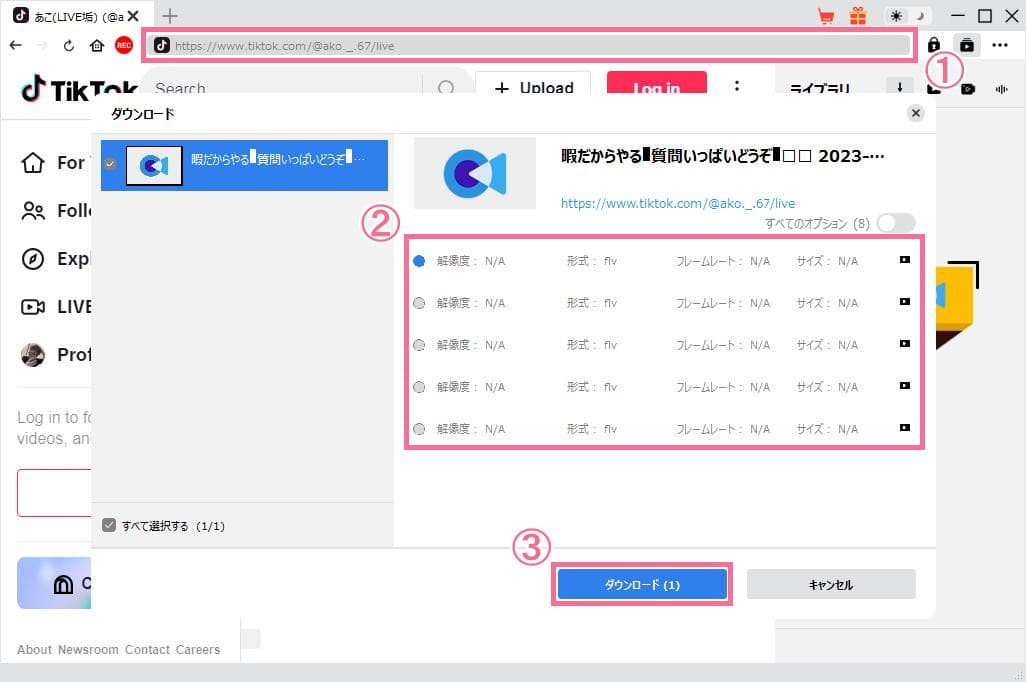Select the third flv format radio button
The height and width of the screenshot is (682, 1026).
point(419,345)
